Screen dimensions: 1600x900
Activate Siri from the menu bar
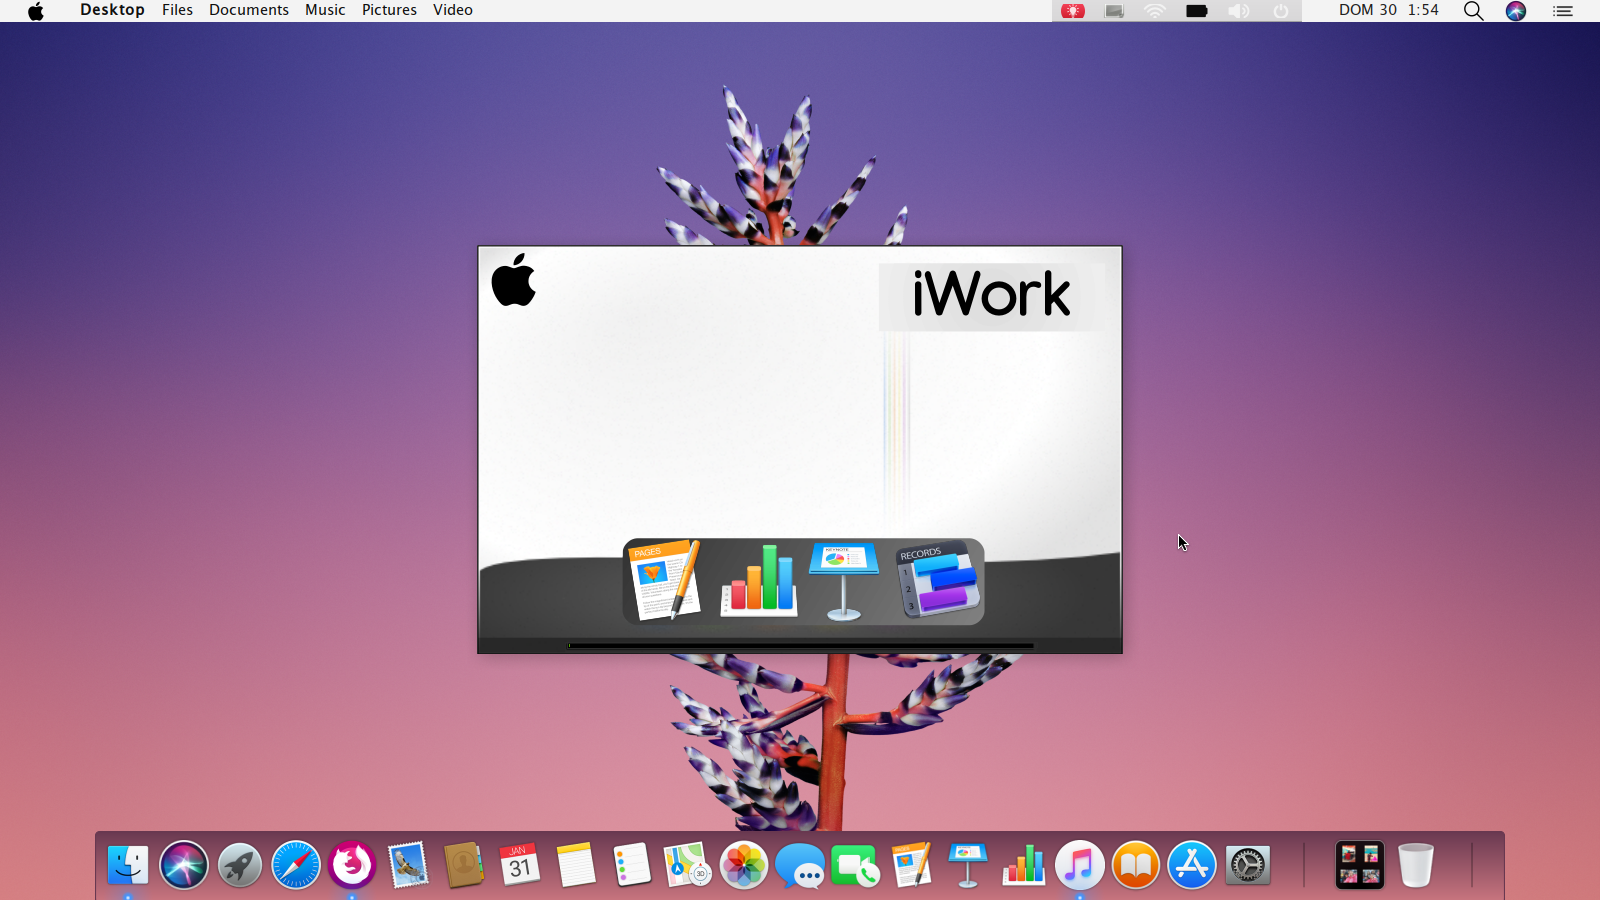(1516, 11)
